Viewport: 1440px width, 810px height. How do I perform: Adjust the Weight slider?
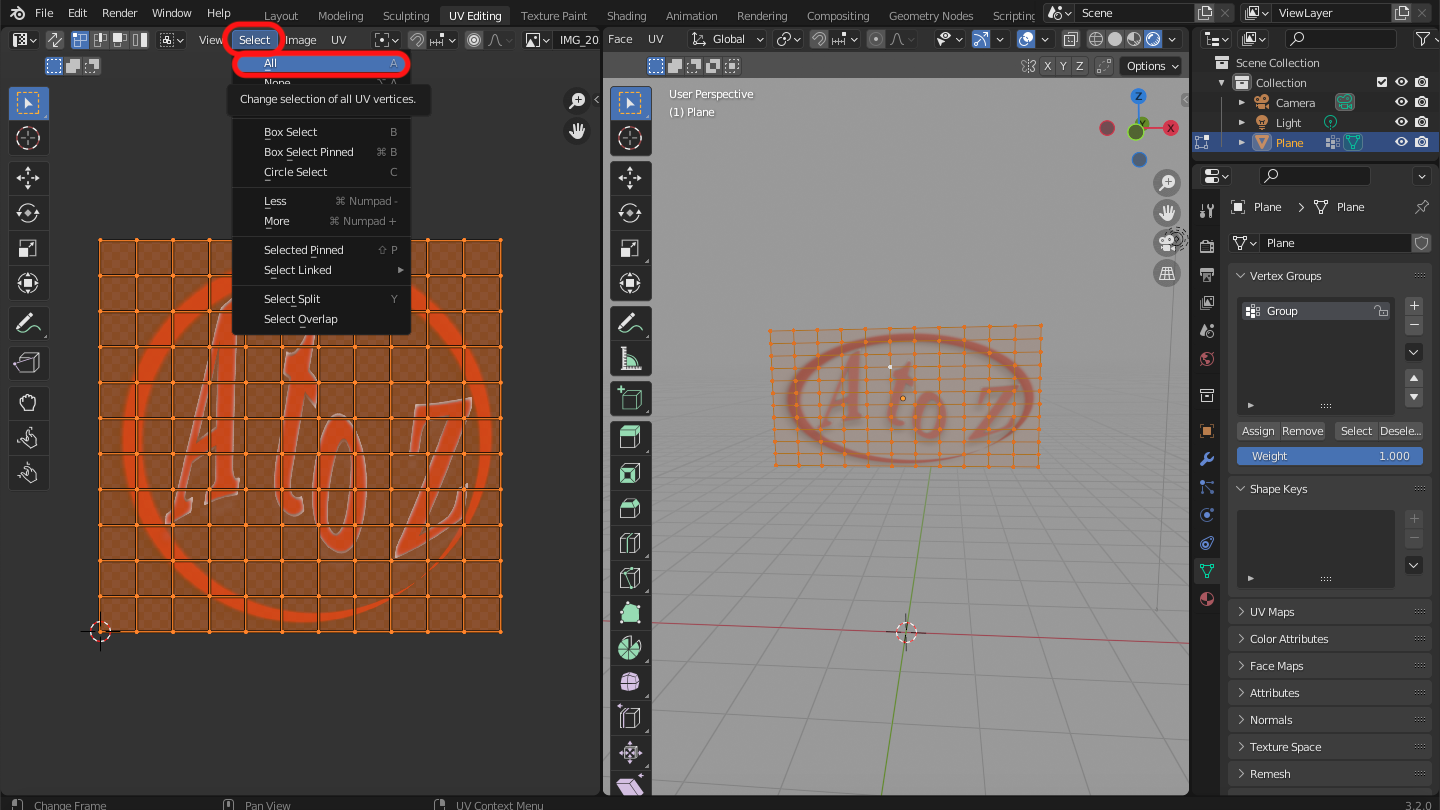coord(1329,456)
